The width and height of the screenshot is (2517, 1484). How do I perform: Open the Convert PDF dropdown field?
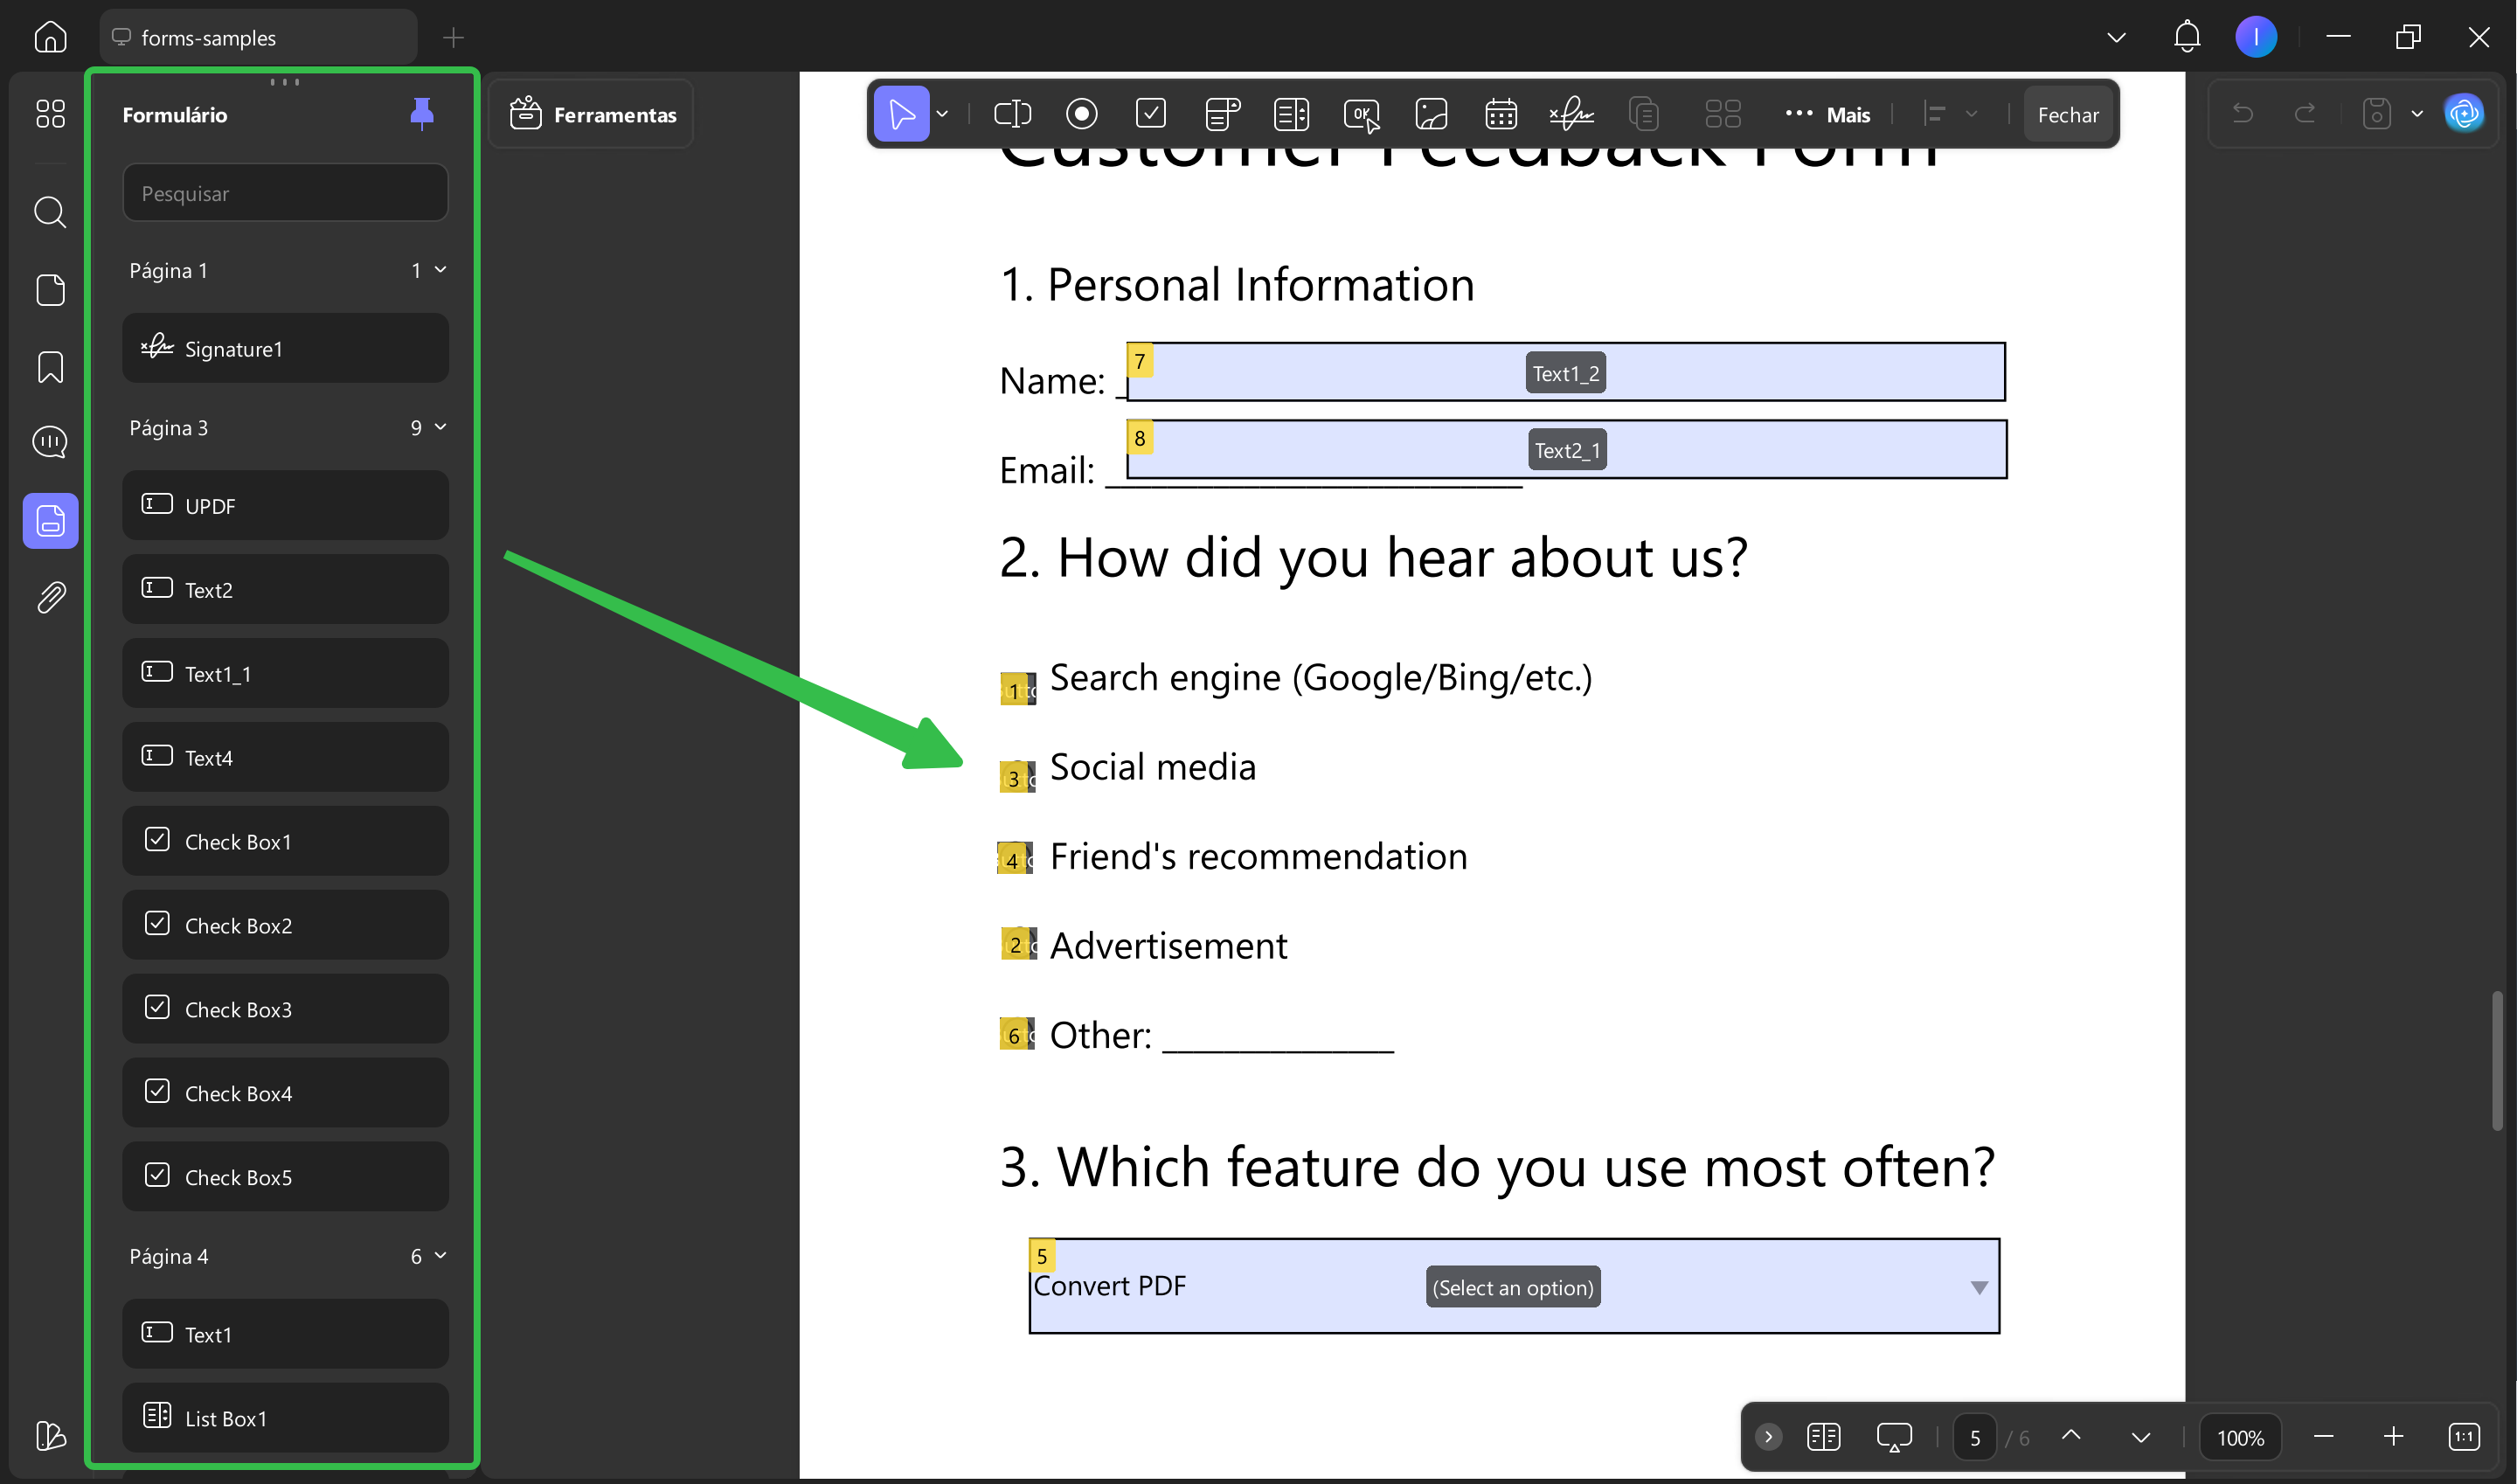tap(1977, 1287)
